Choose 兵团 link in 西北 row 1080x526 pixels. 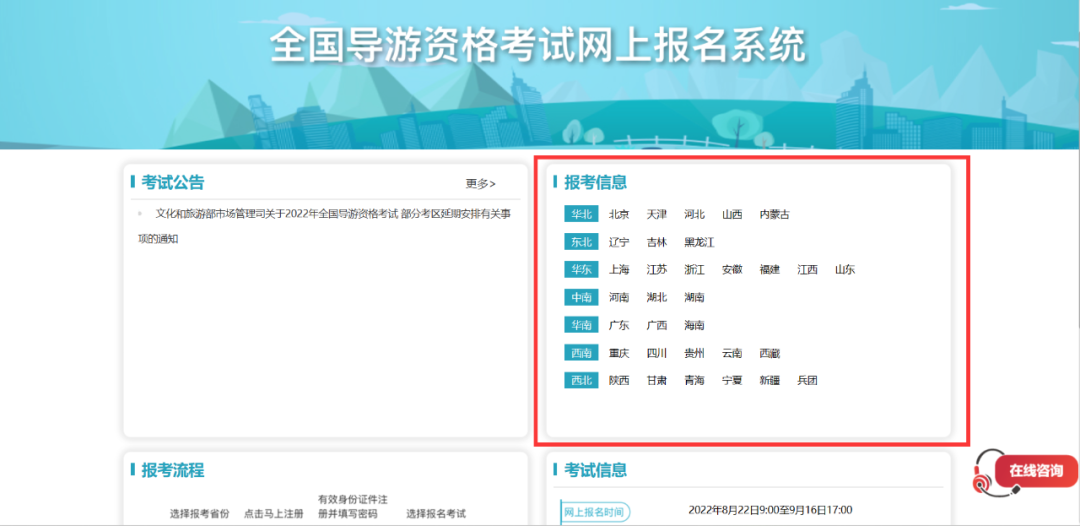click(807, 380)
